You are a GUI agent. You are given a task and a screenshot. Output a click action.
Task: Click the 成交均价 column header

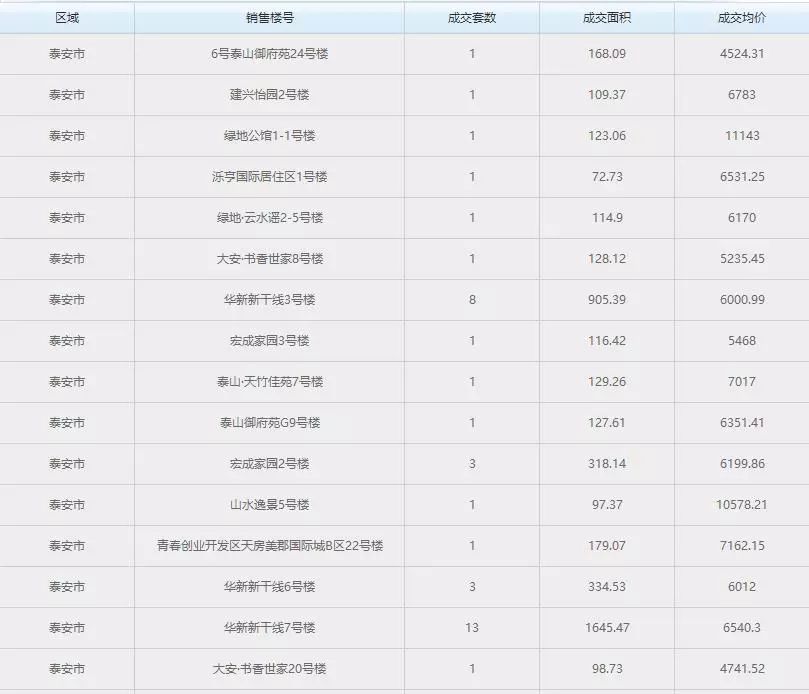tap(741, 18)
